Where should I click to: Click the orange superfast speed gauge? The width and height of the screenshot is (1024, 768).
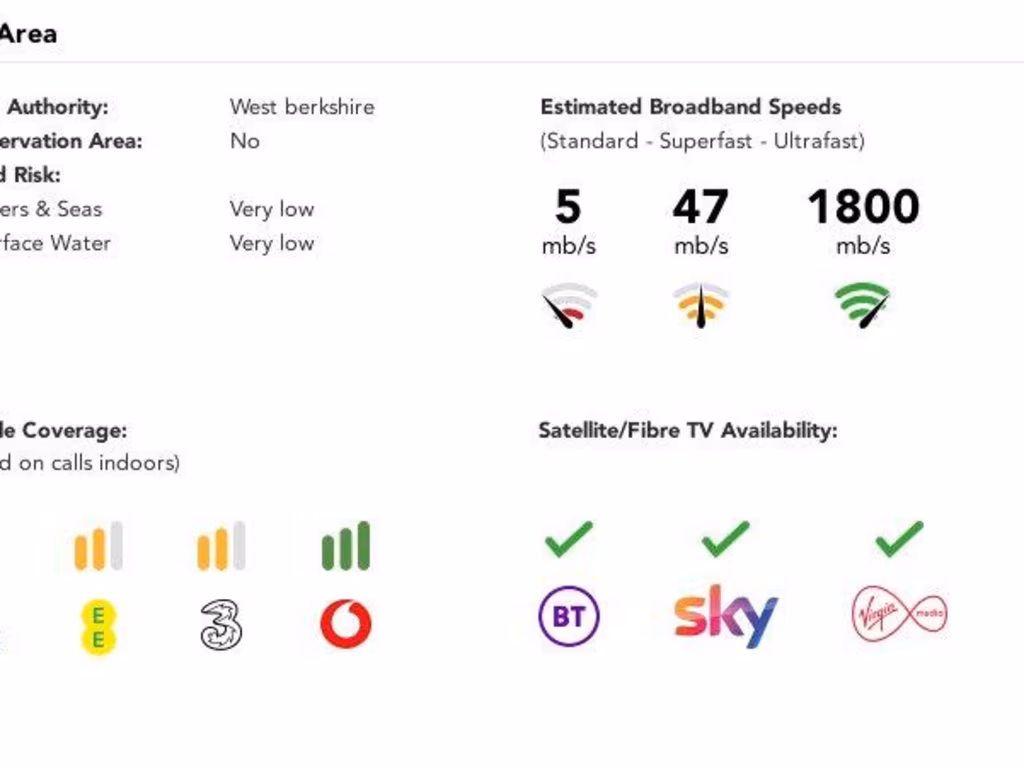tap(700, 305)
